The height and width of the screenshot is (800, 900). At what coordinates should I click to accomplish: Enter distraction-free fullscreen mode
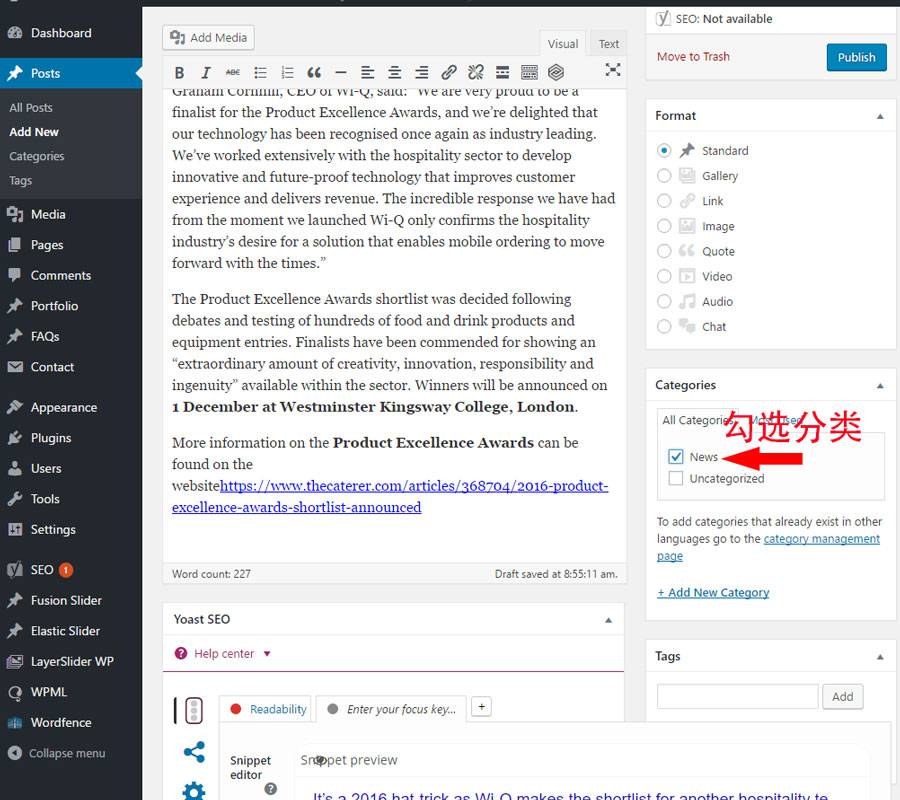coord(612,70)
